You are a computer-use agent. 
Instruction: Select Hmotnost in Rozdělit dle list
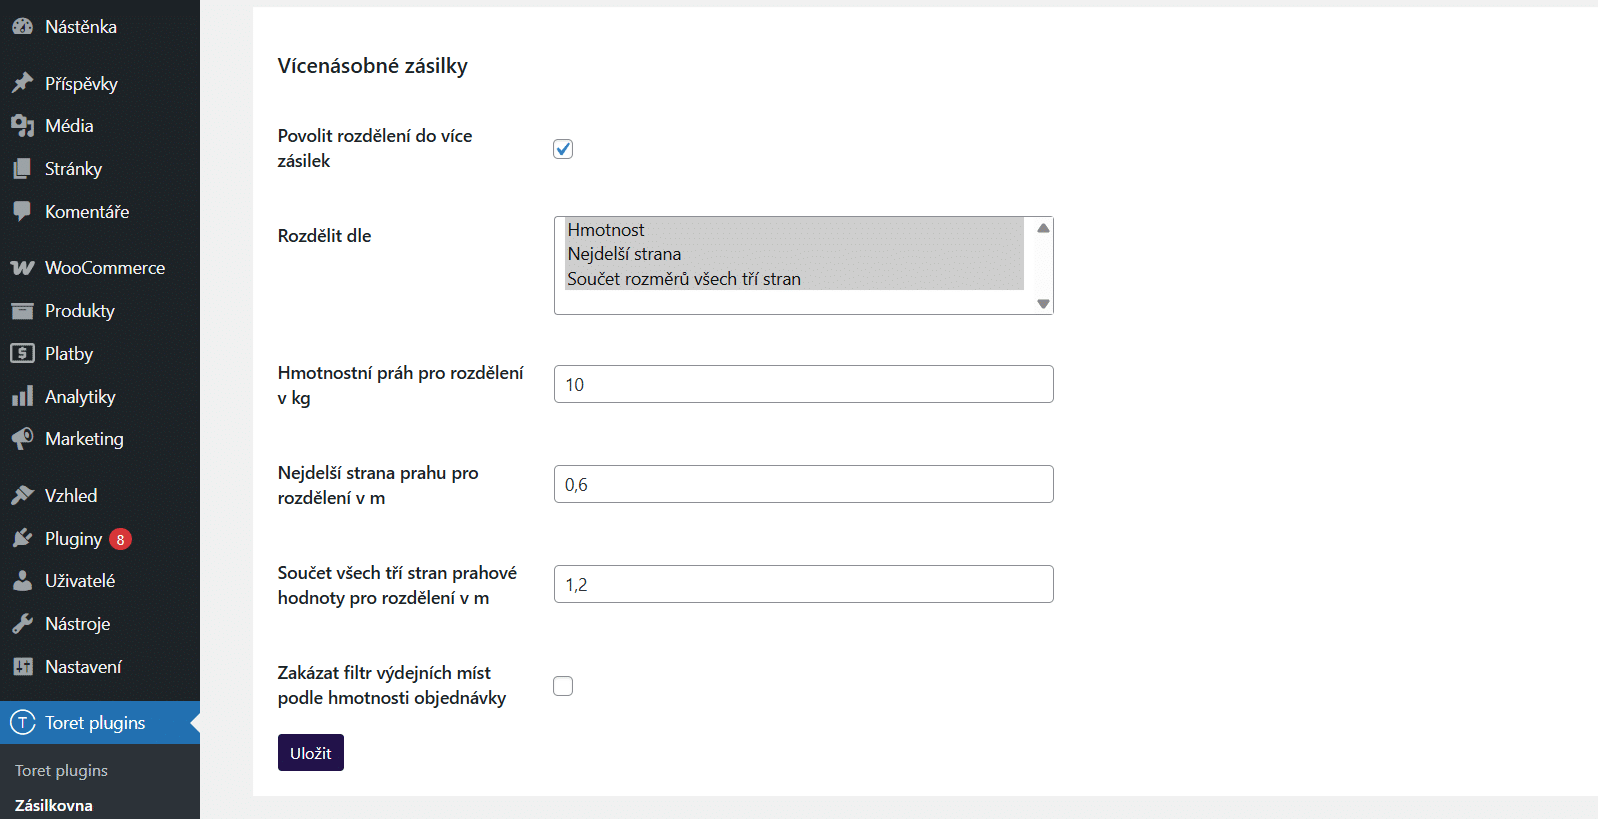point(606,230)
